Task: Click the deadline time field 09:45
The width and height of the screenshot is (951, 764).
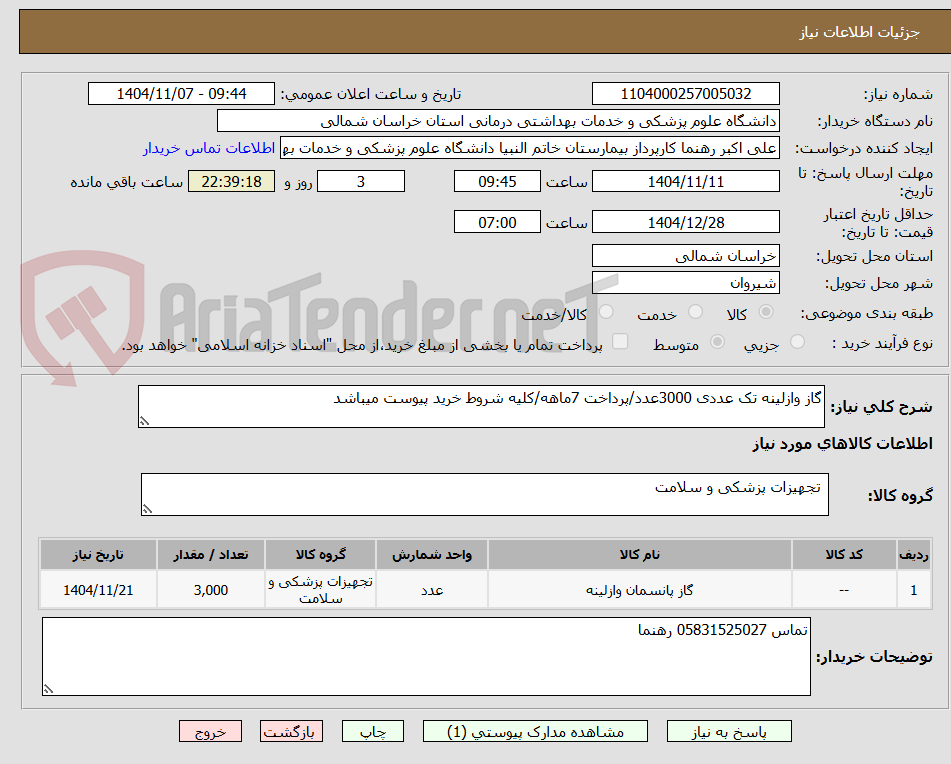Action: 497,181
